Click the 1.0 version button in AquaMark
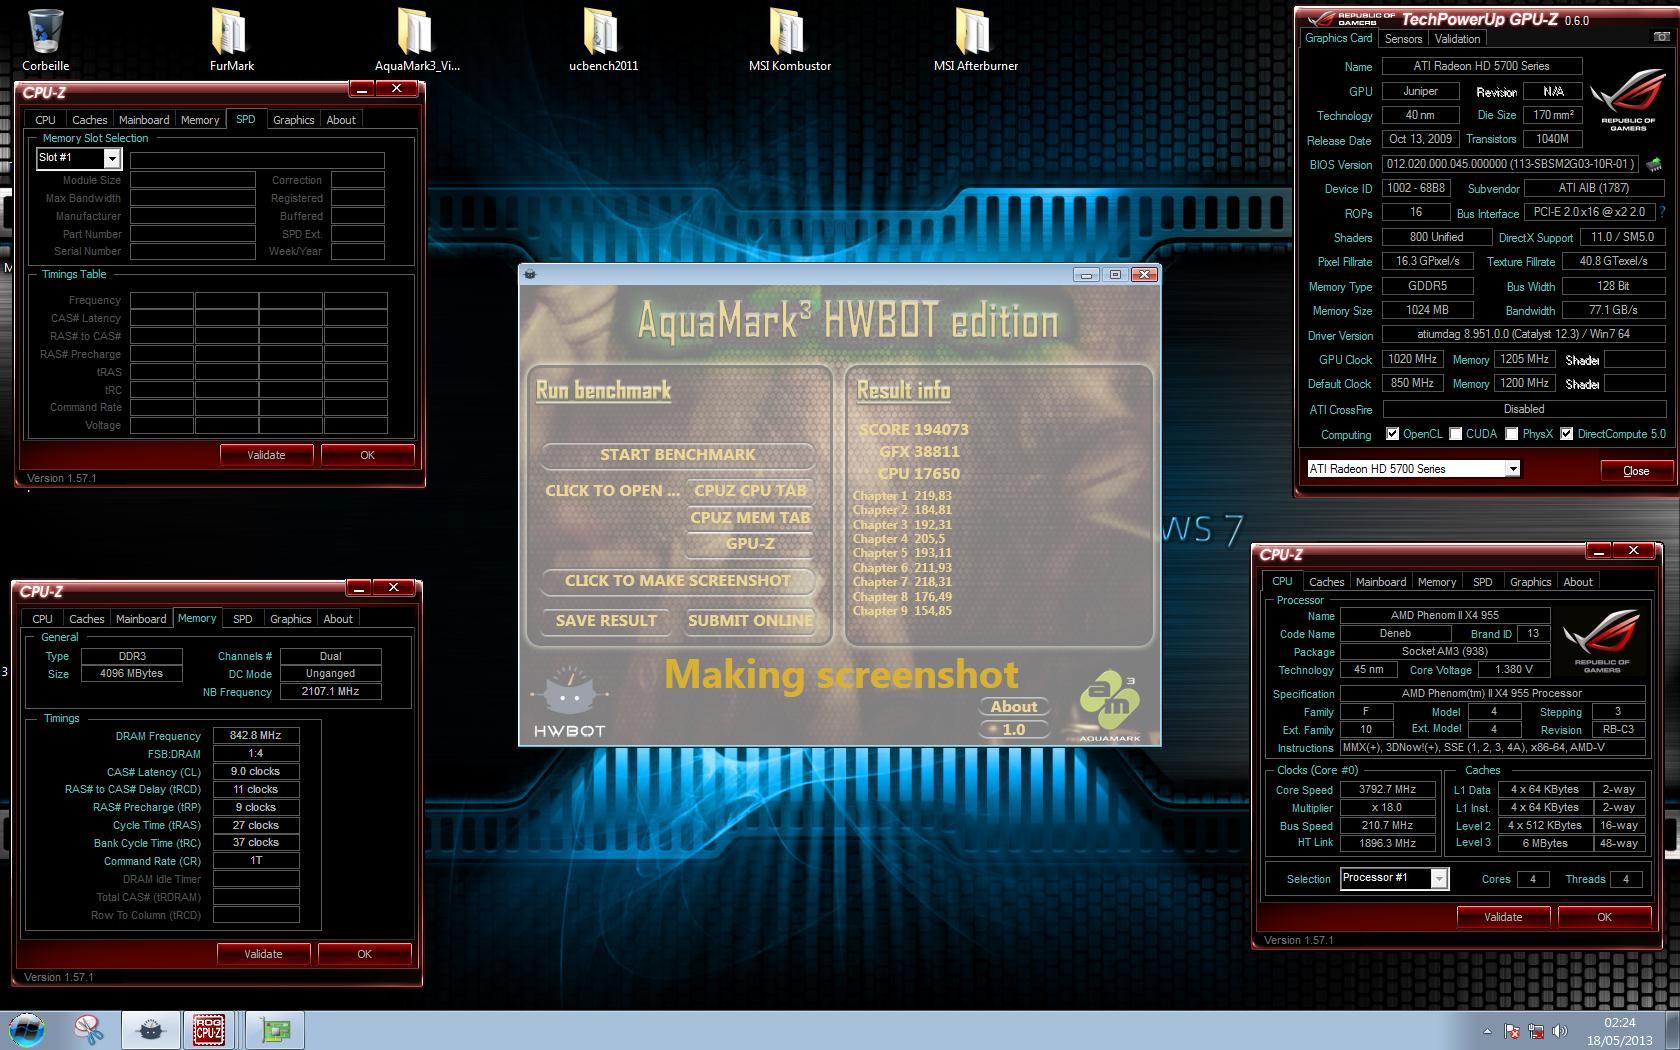The height and width of the screenshot is (1050, 1680). pyautogui.click(x=1014, y=730)
